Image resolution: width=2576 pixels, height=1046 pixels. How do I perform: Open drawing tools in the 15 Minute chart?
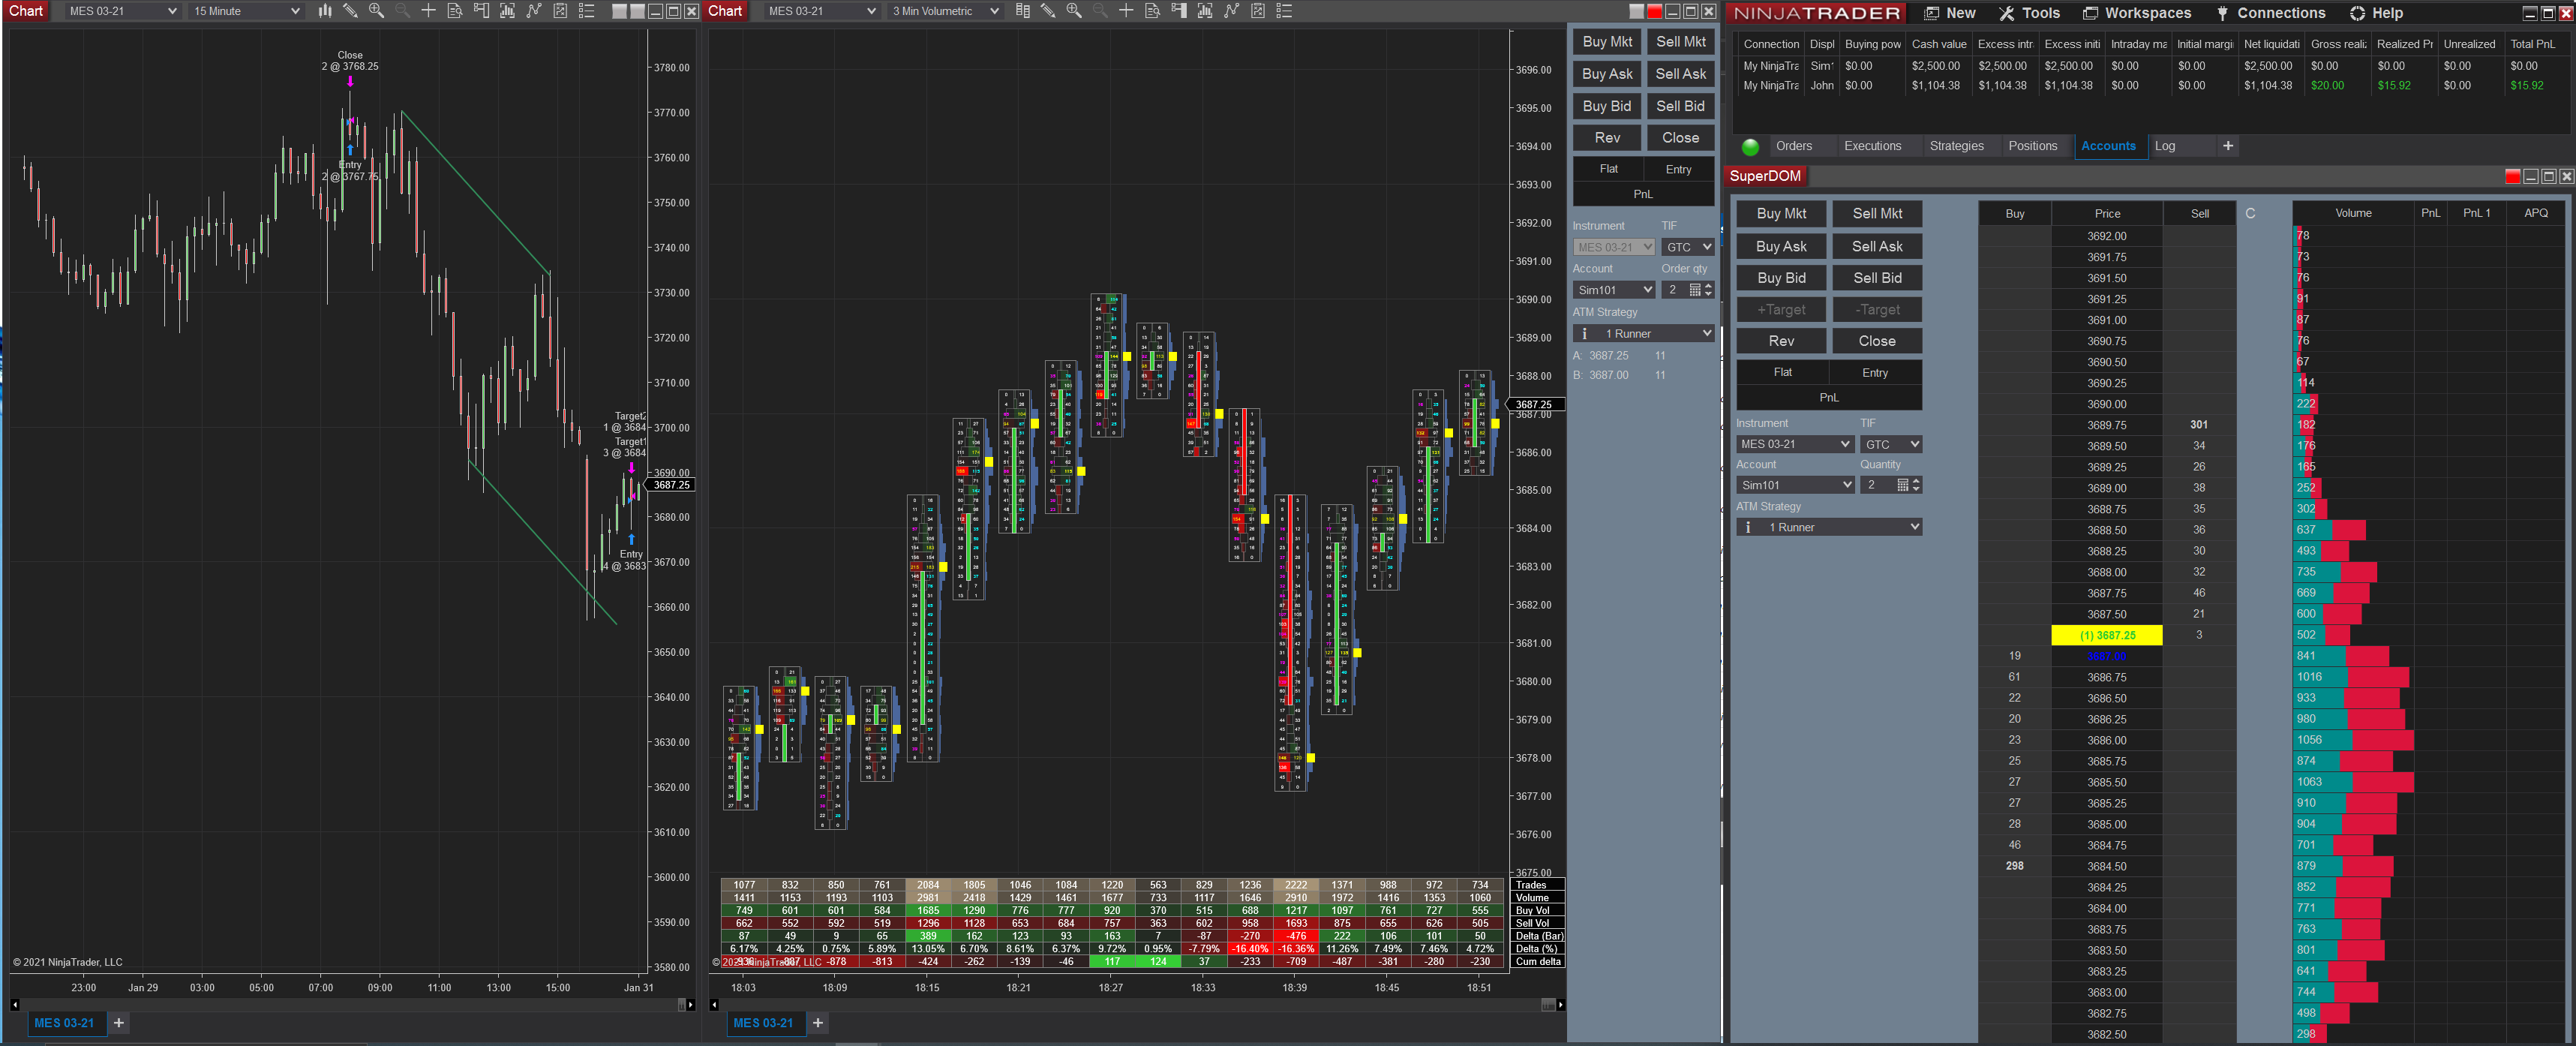[350, 11]
